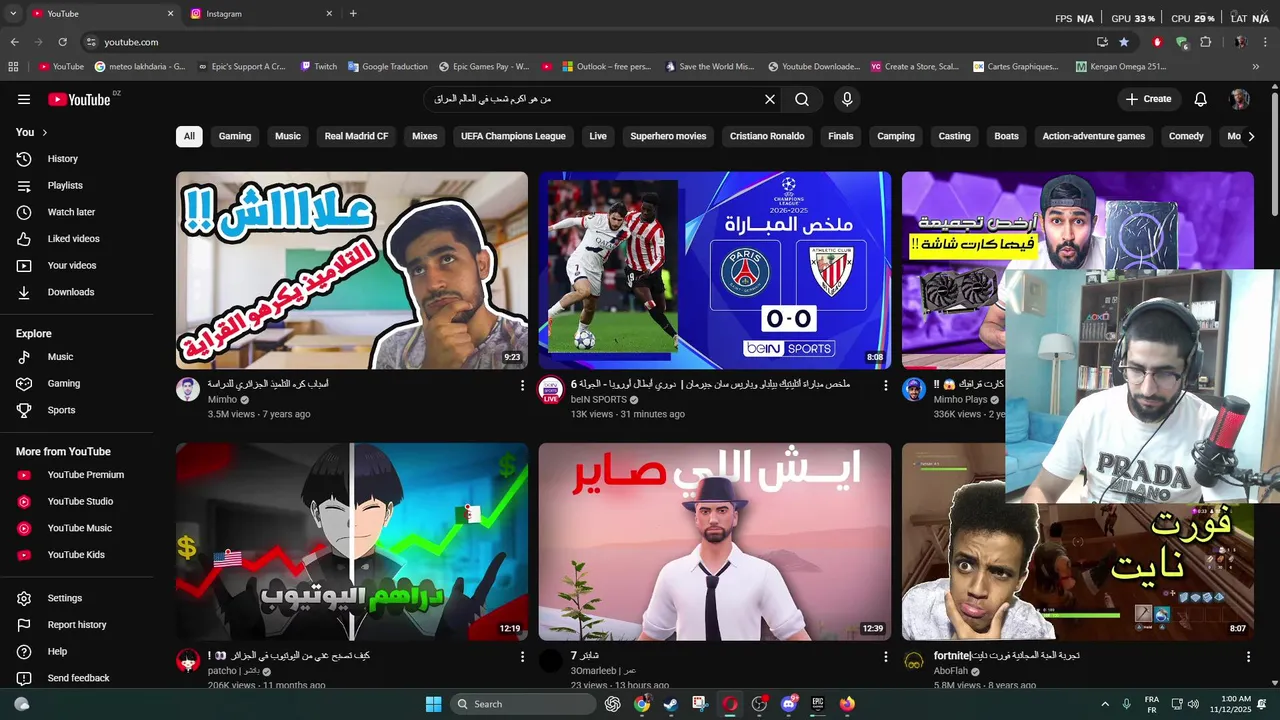Click the browser address bar
Screen dimensions: 1280x720
point(590,42)
